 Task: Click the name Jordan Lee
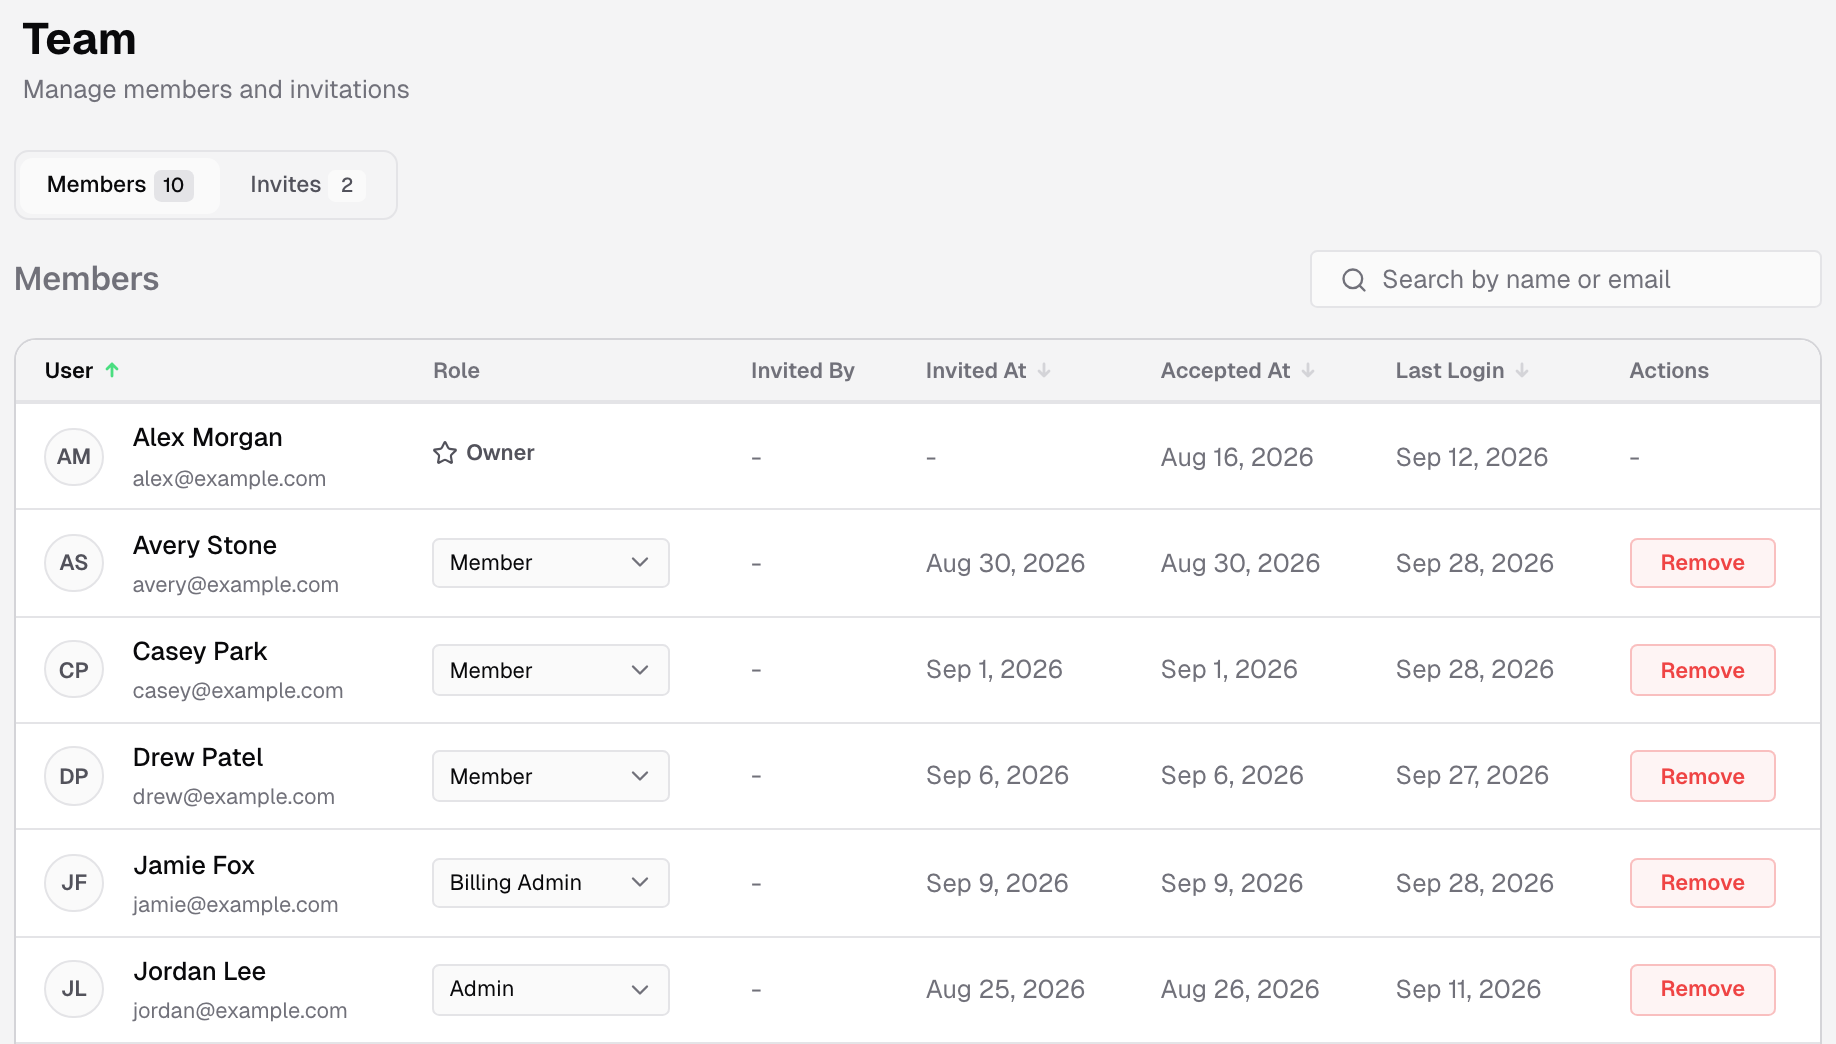click(200, 971)
